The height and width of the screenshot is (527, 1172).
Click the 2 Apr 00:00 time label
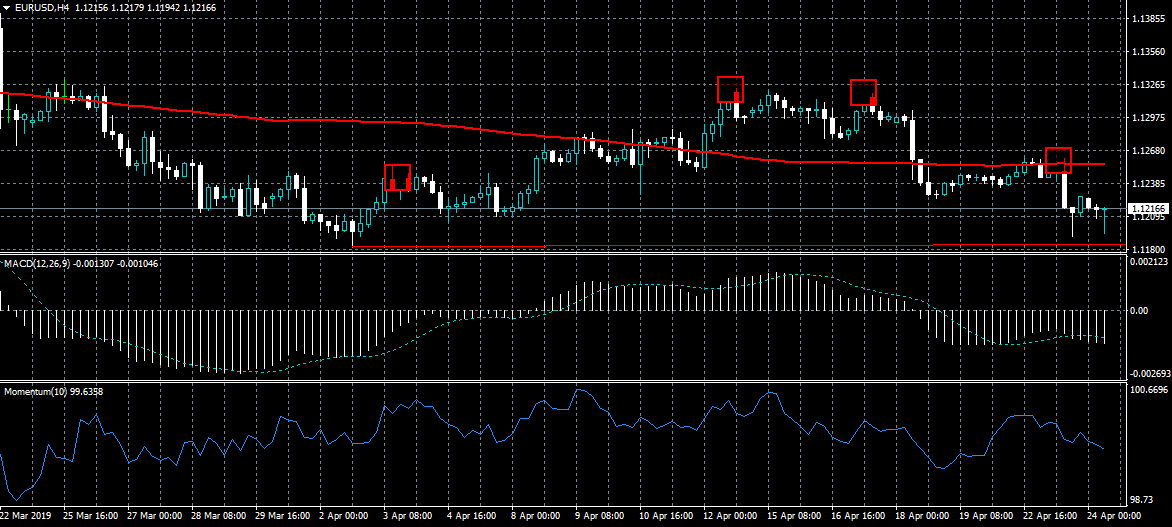(345, 517)
